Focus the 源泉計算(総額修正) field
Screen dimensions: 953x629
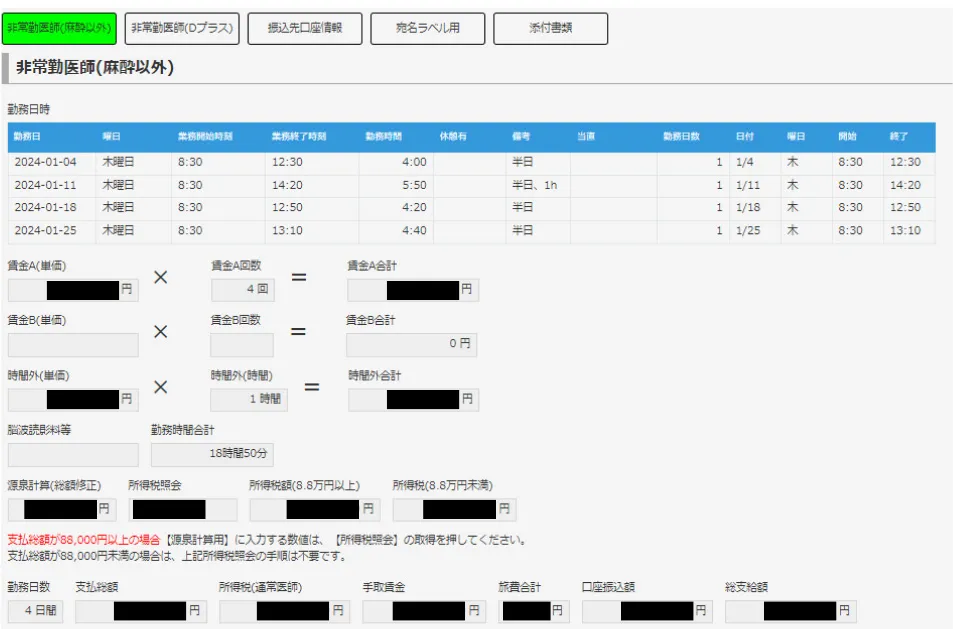point(62,509)
